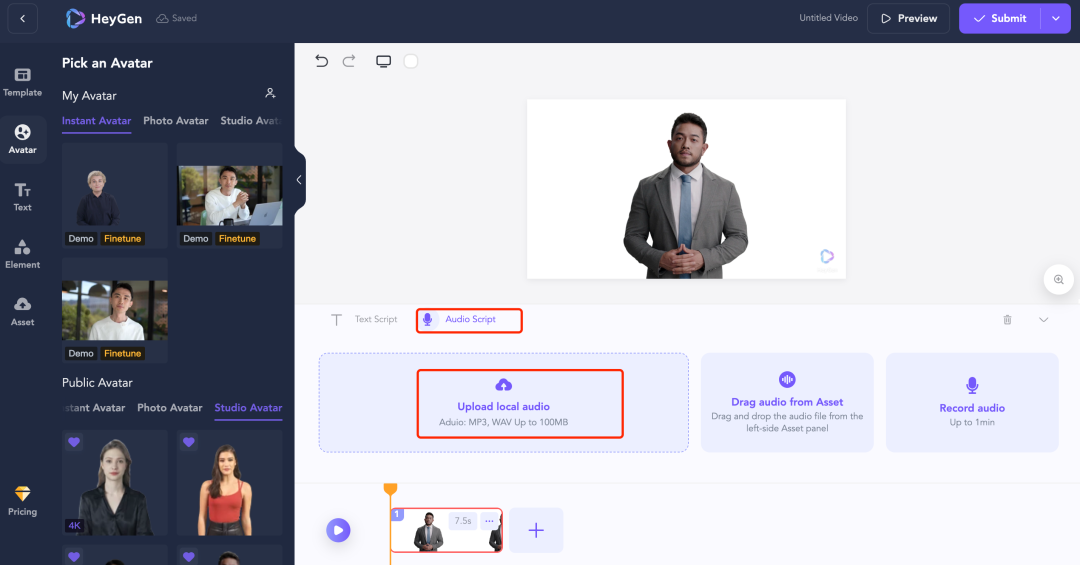Open scene 1 more options menu
The width and height of the screenshot is (1080, 565).
(x=489, y=521)
